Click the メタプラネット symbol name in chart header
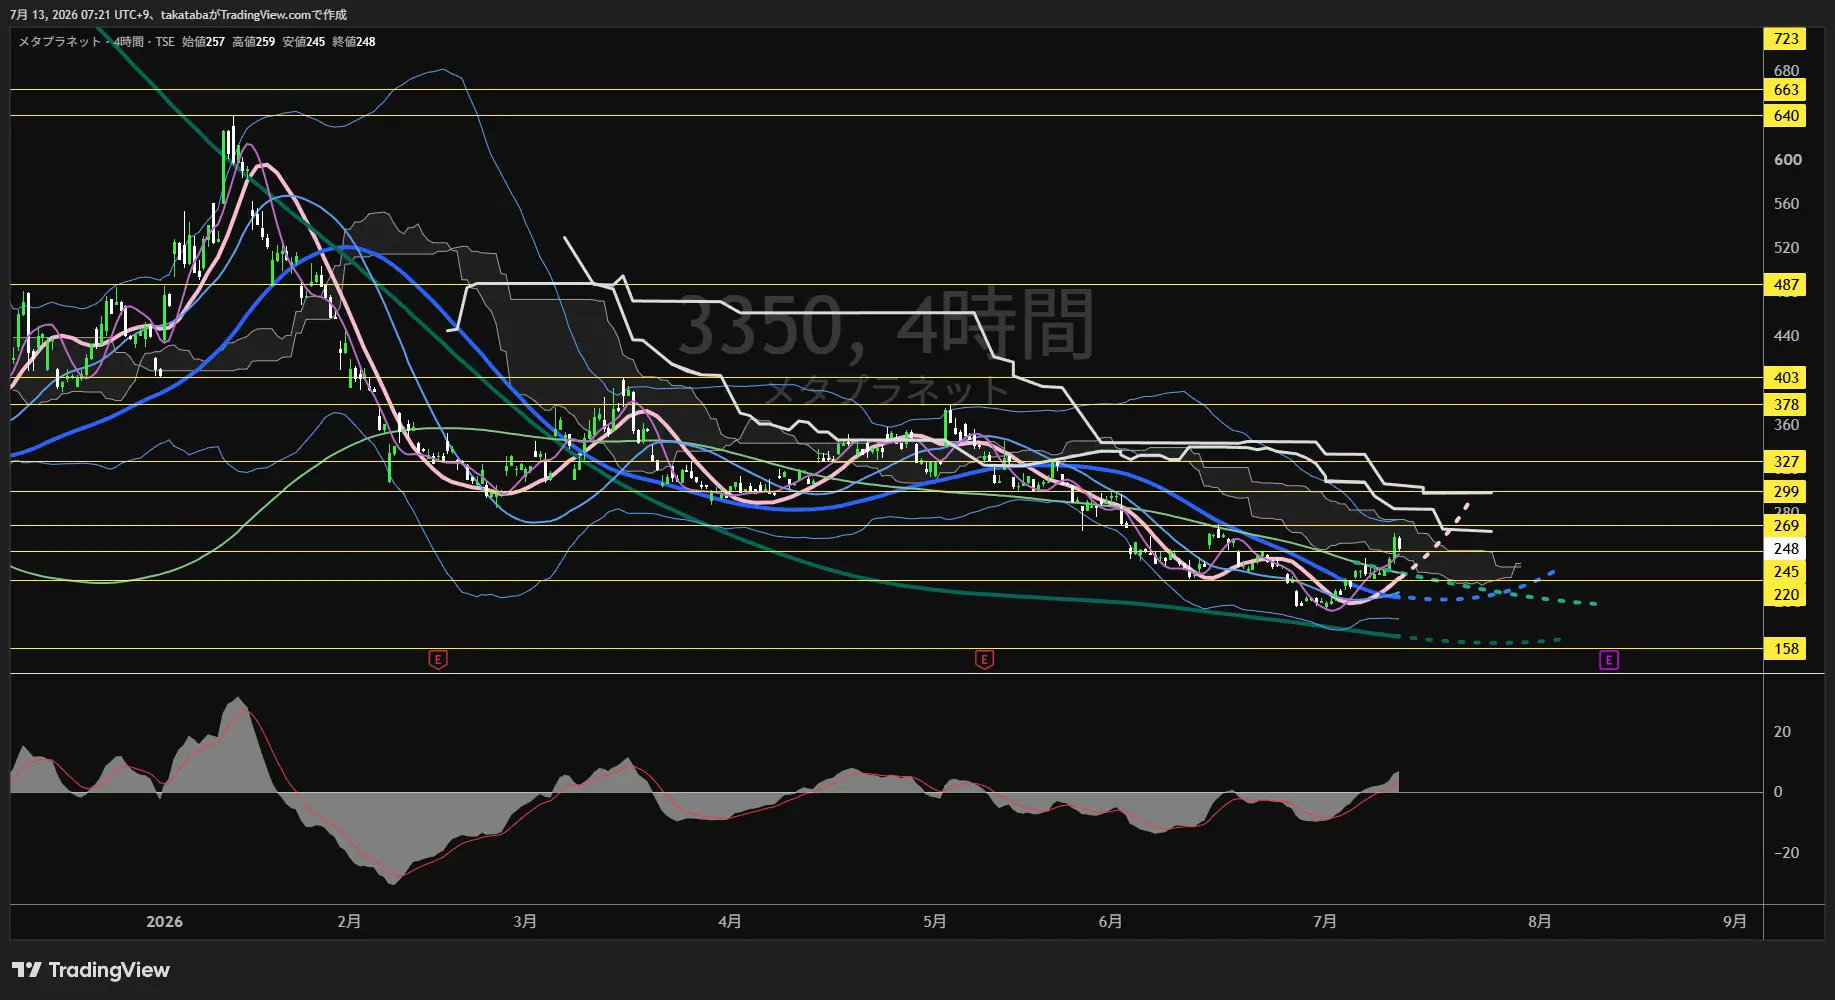 click(60, 42)
